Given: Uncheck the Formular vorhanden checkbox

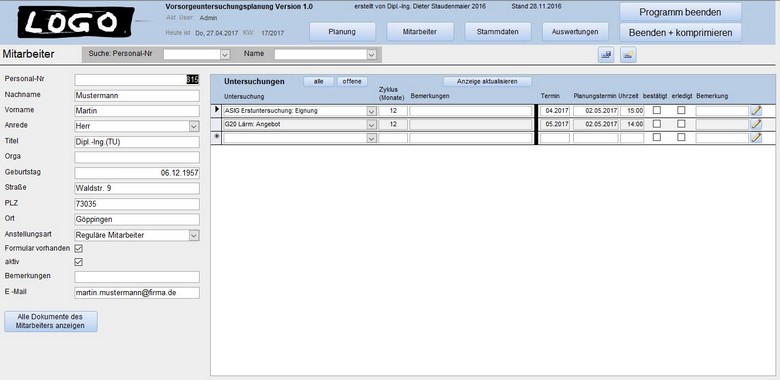Looking at the screenshot, I should [79, 248].
